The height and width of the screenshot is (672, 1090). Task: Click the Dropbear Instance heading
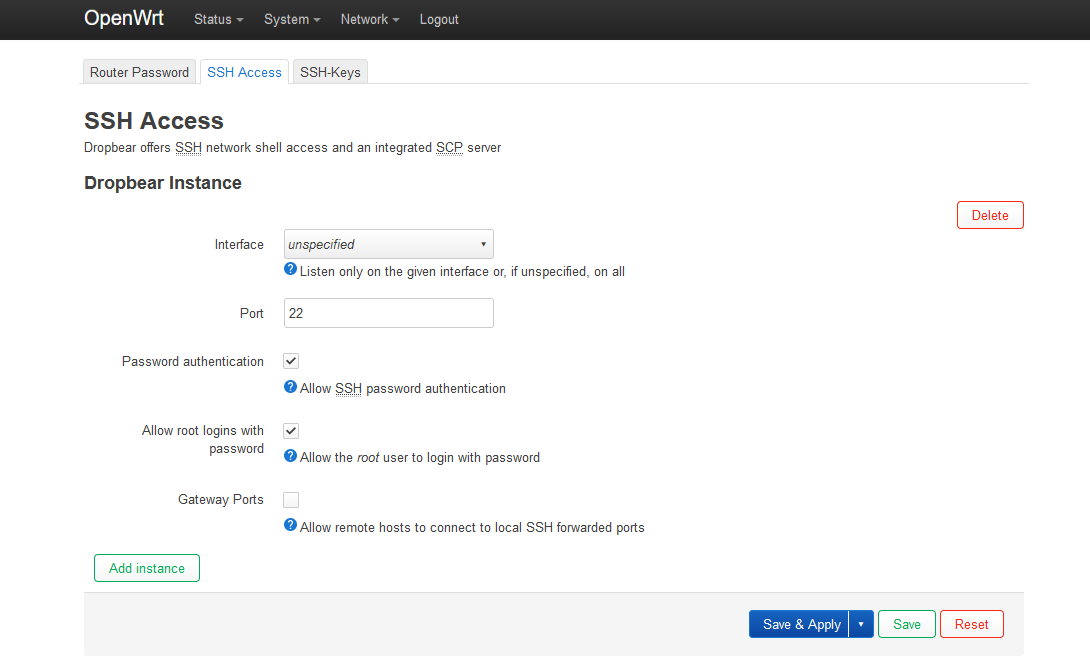point(163,183)
